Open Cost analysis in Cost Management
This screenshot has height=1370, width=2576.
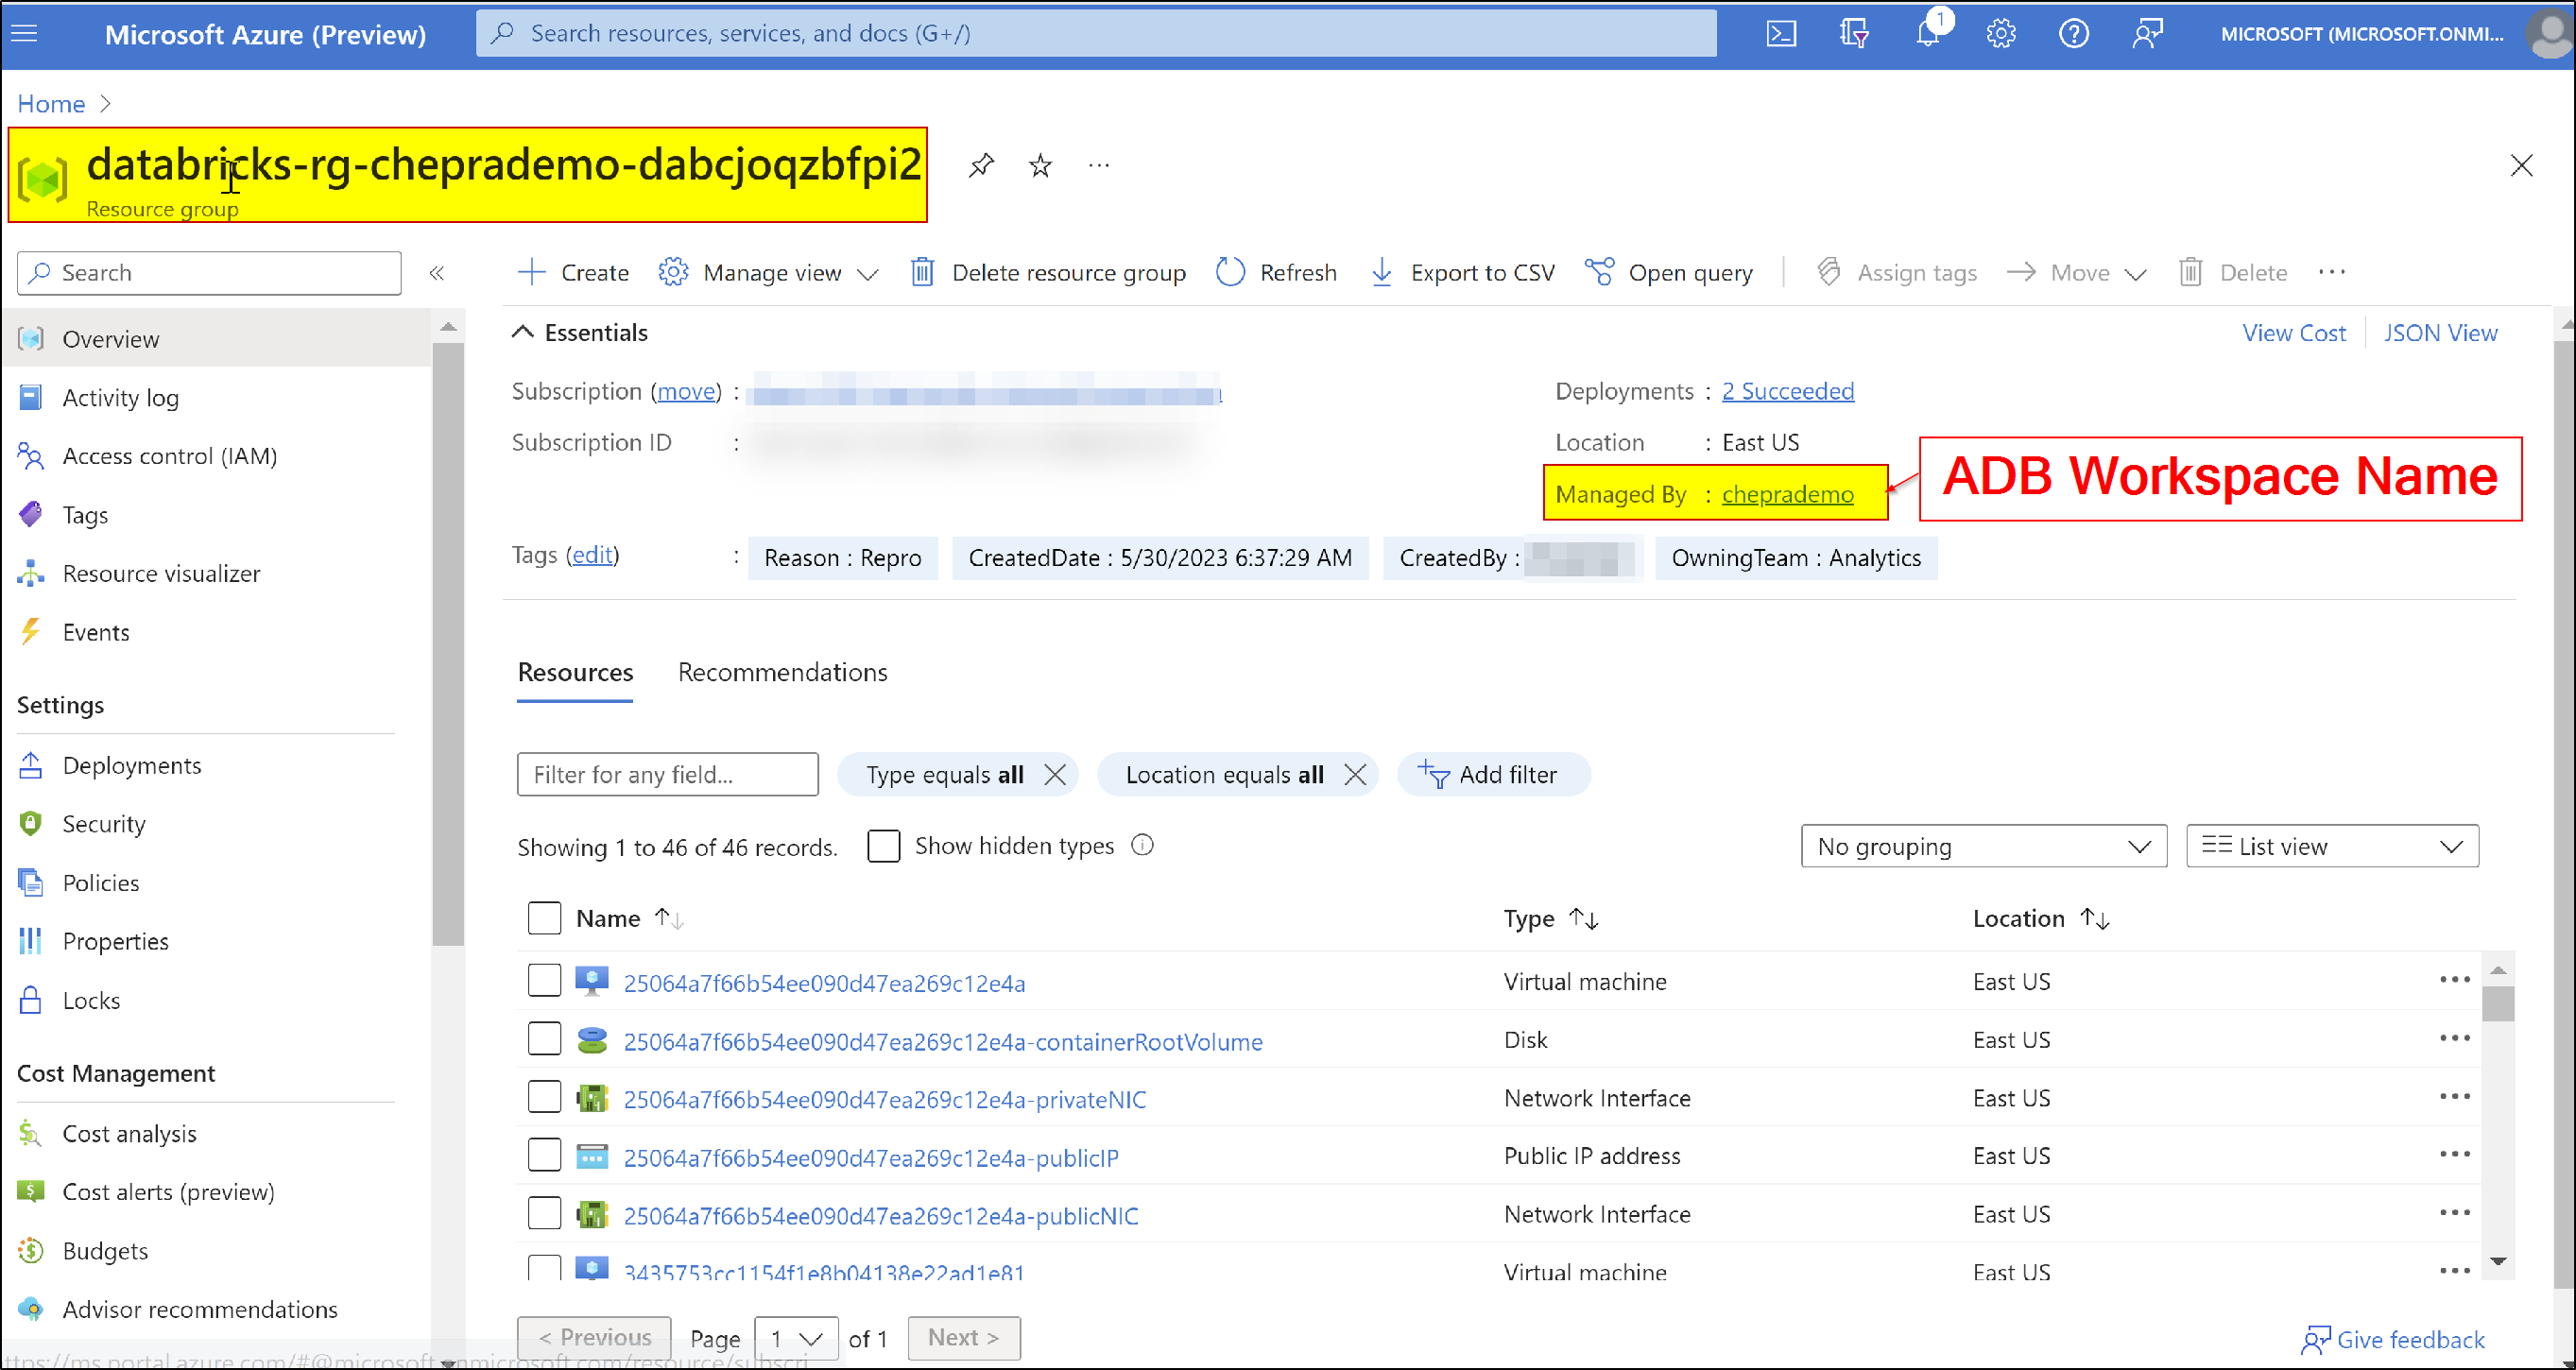pyautogui.click(x=129, y=1134)
